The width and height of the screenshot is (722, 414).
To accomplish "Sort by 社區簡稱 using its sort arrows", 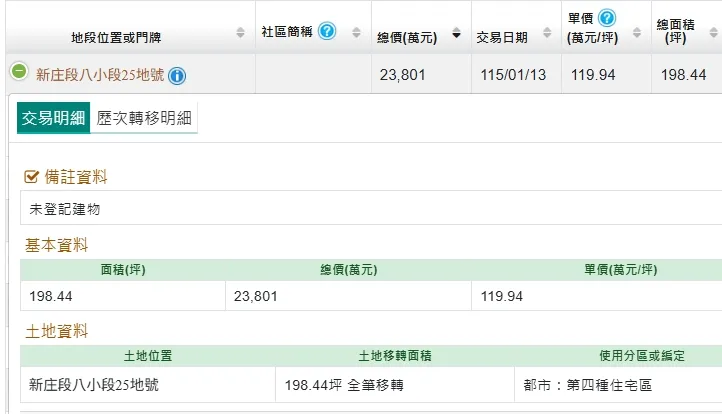I will click(356, 32).
